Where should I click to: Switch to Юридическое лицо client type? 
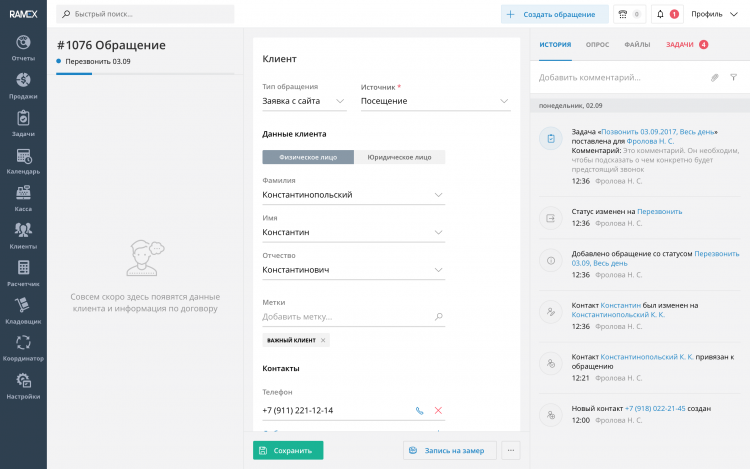pos(399,157)
